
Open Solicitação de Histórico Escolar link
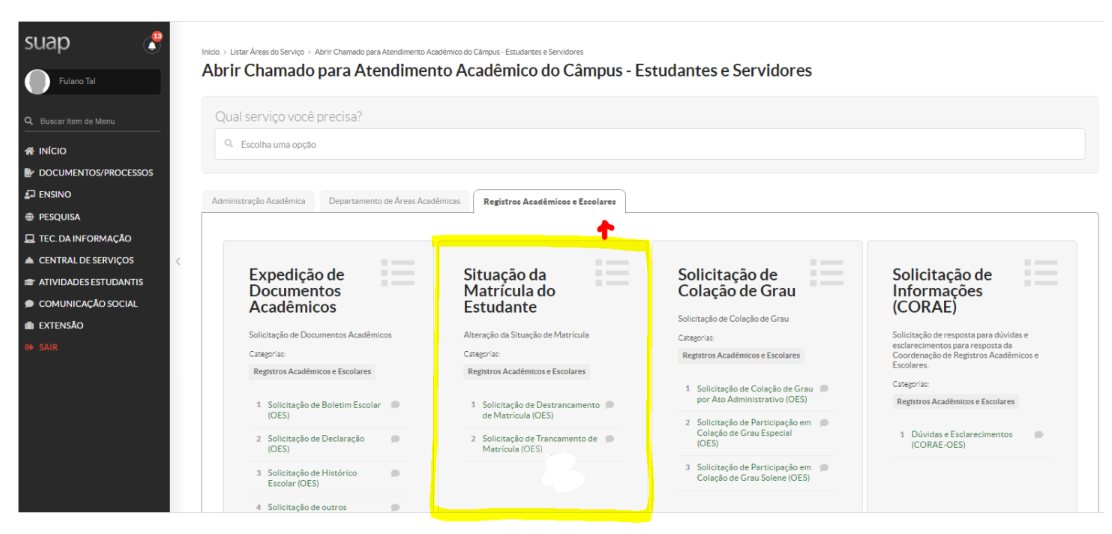point(312,477)
